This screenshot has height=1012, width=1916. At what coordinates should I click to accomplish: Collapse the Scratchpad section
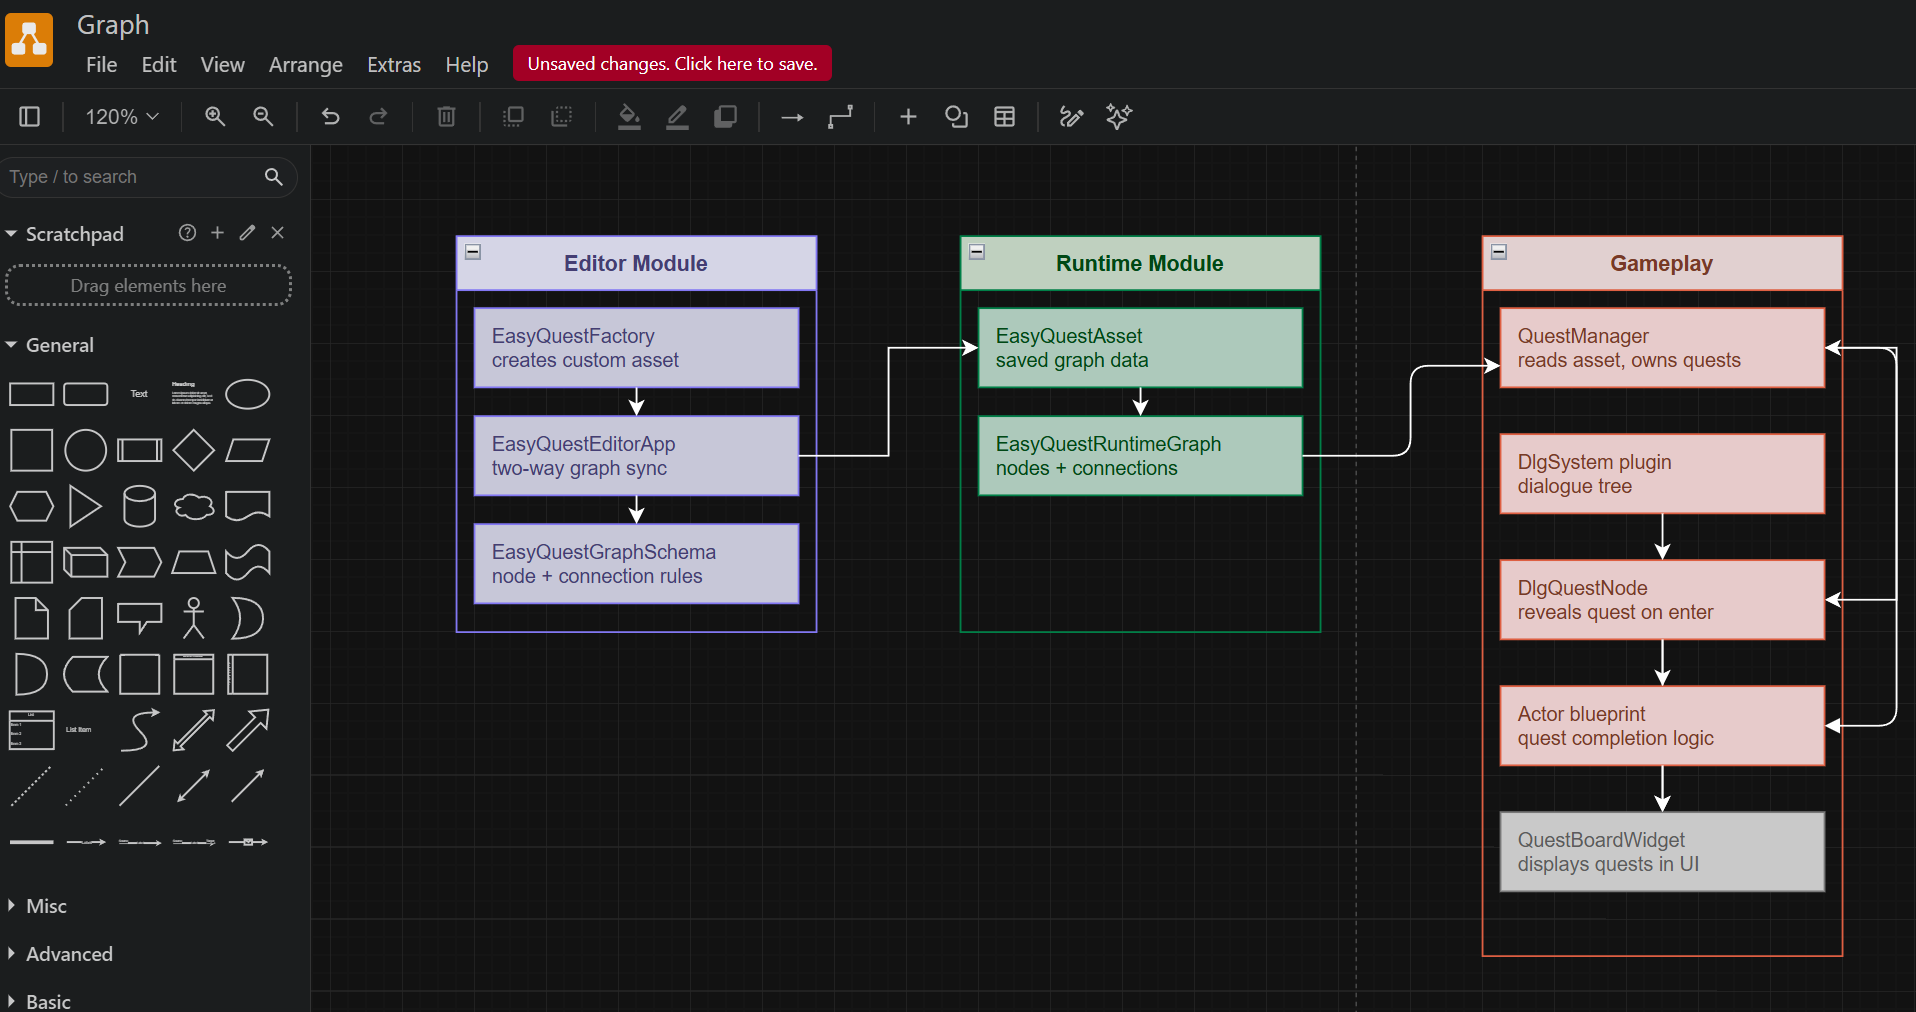[11, 233]
